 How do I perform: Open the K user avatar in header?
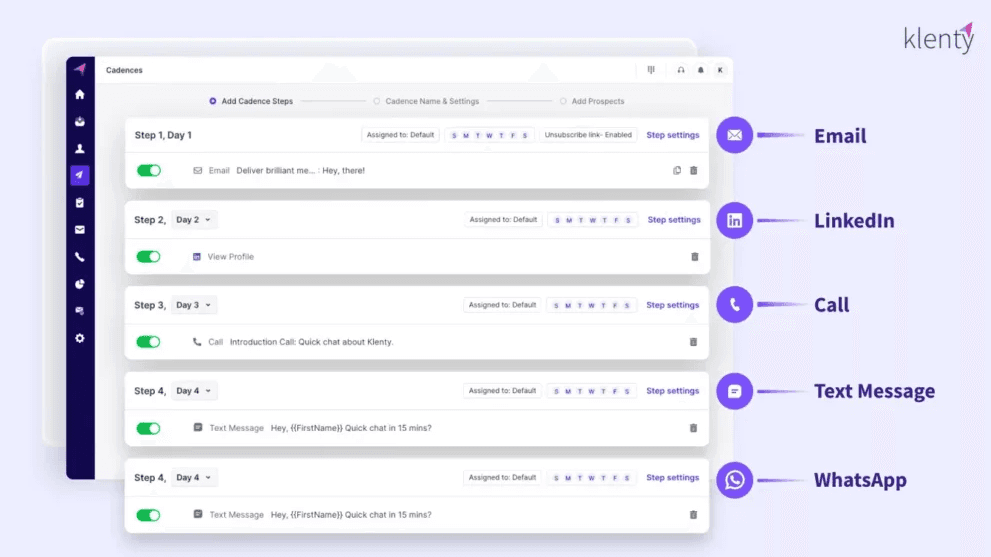(720, 70)
